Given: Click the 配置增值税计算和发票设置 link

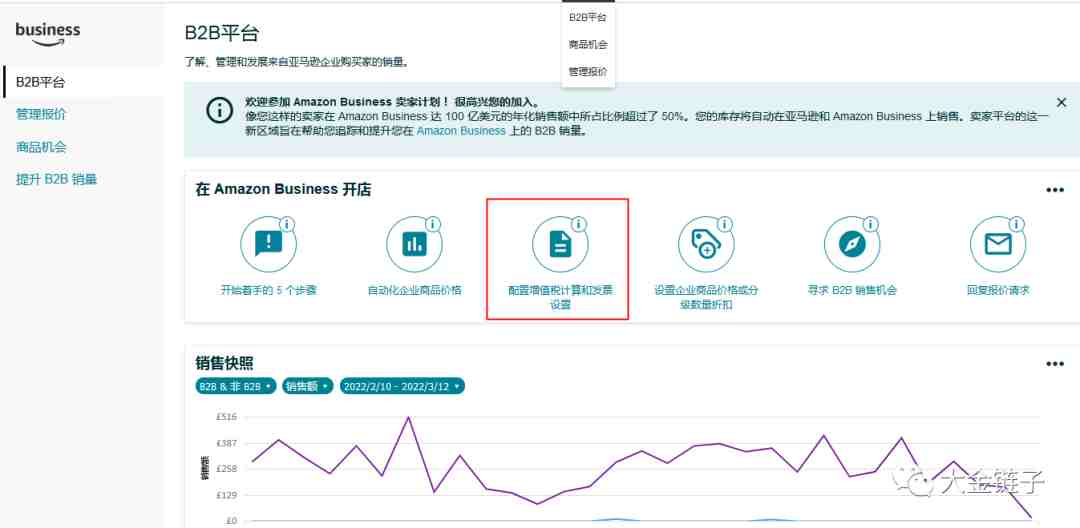Looking at the screenshot, I should pos(560,297).
